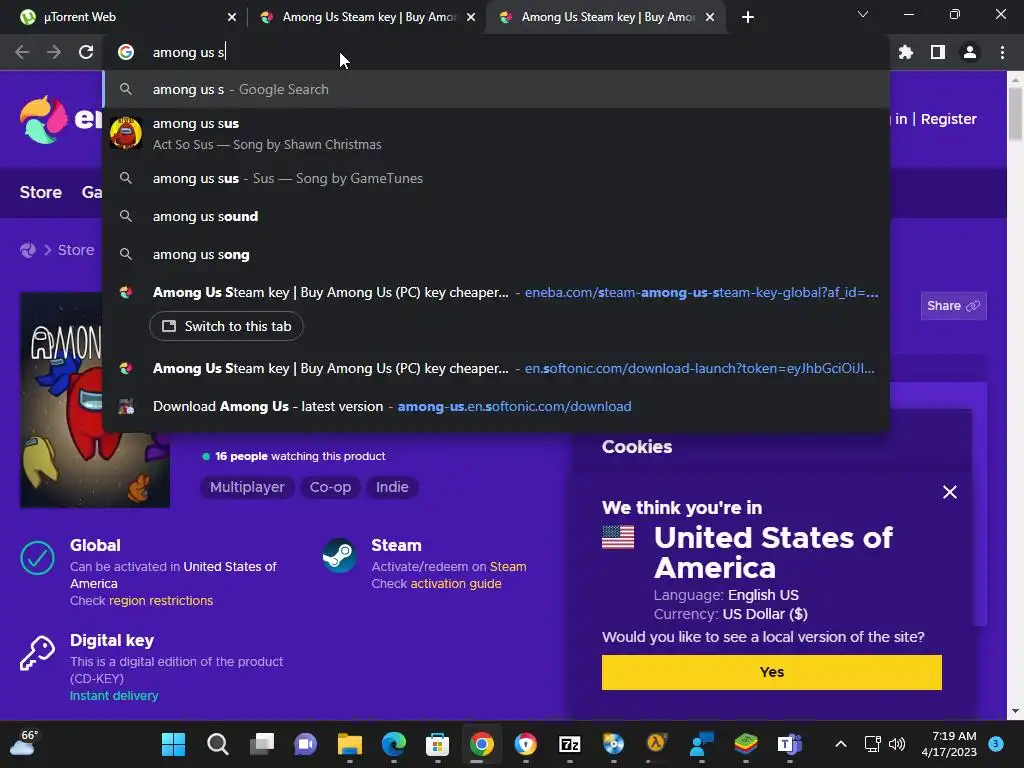Open the activation guide link
The image size is (1024, 768).
point(456,584)
